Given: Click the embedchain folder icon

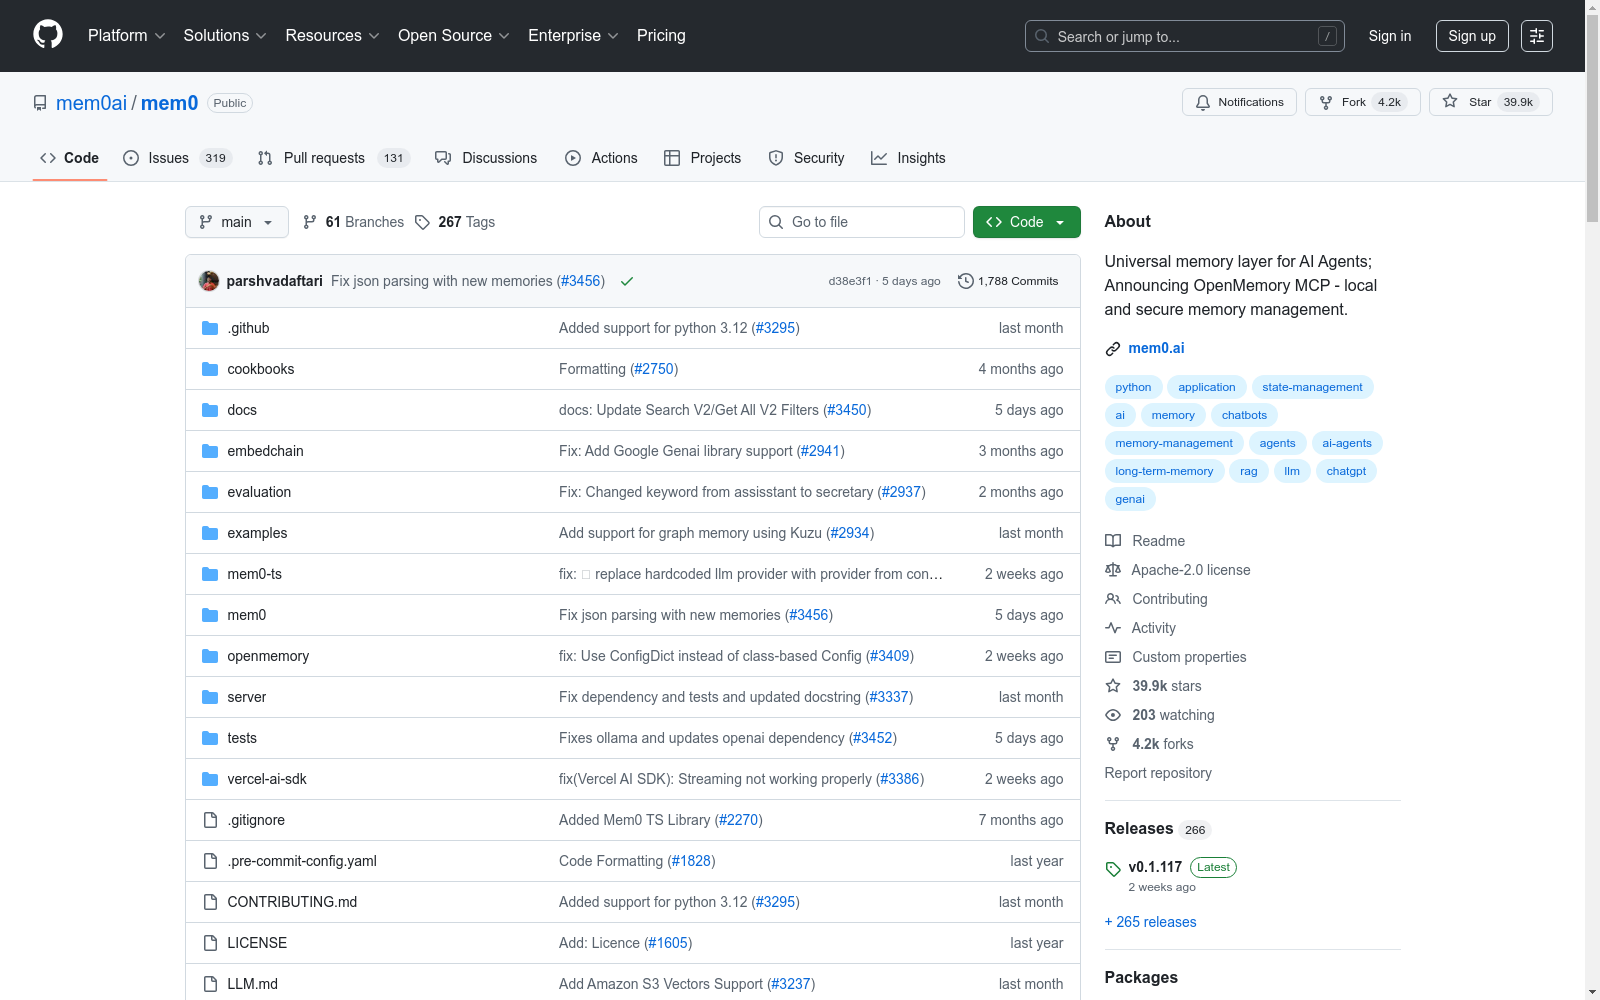Looking at the screenshot, I should 210,451.
